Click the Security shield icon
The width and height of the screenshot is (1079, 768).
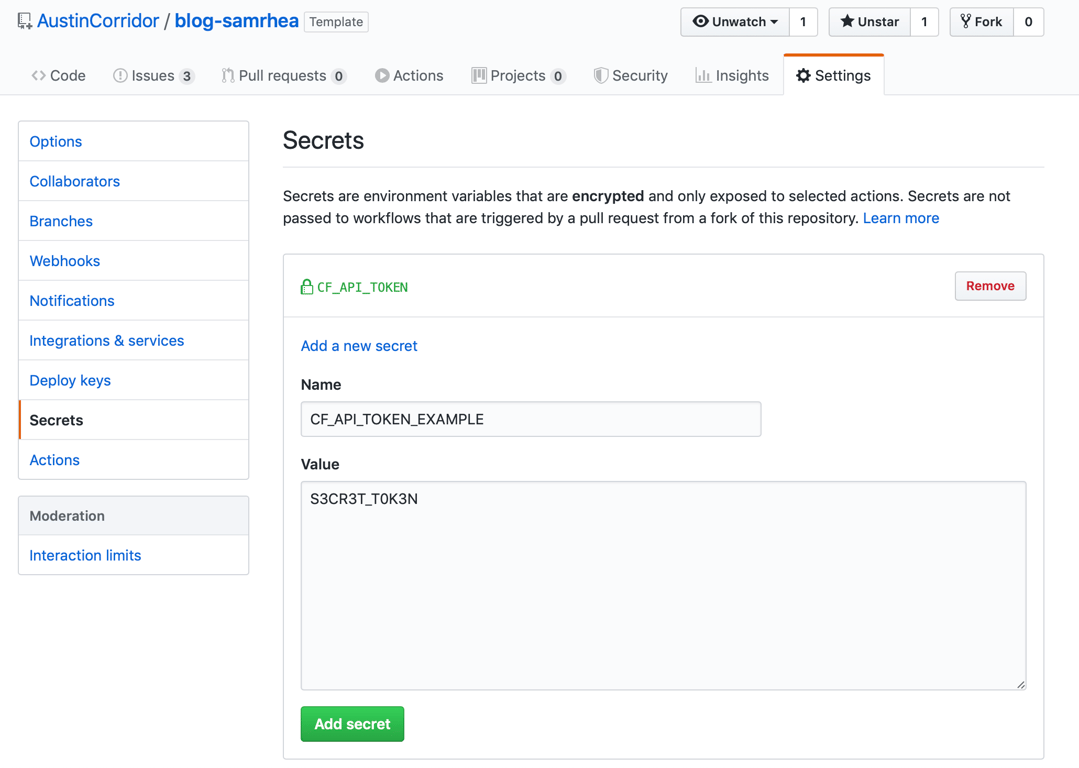pyautogui.click(x=600, y=75)
